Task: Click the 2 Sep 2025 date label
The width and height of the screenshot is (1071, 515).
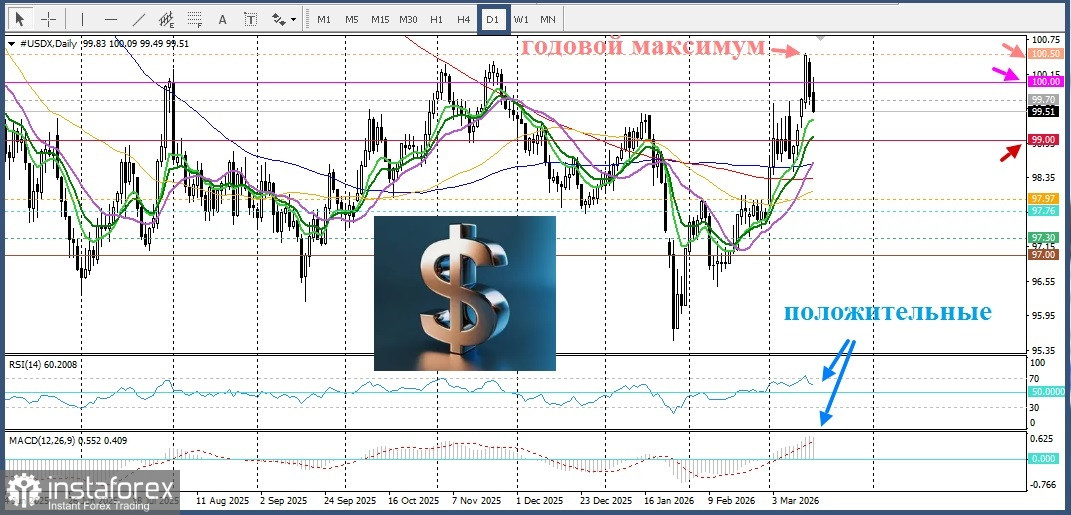Action: pyautogui.click(x=284, y=499)
